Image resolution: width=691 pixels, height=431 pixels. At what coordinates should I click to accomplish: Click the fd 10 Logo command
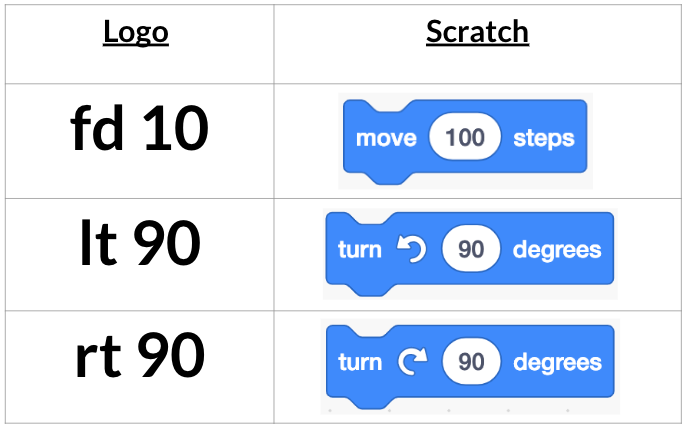[139, 129]
